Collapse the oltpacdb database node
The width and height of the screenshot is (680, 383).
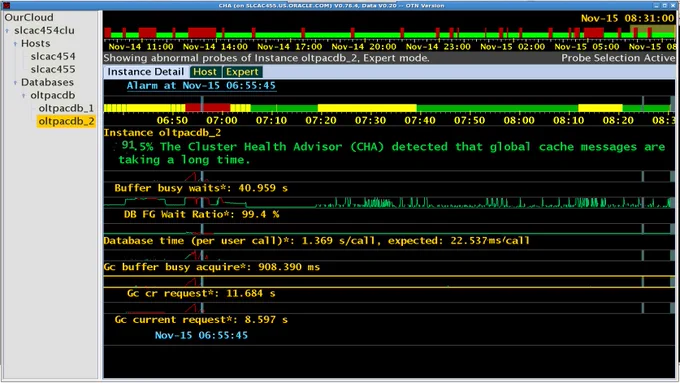[x=23, y=95]
